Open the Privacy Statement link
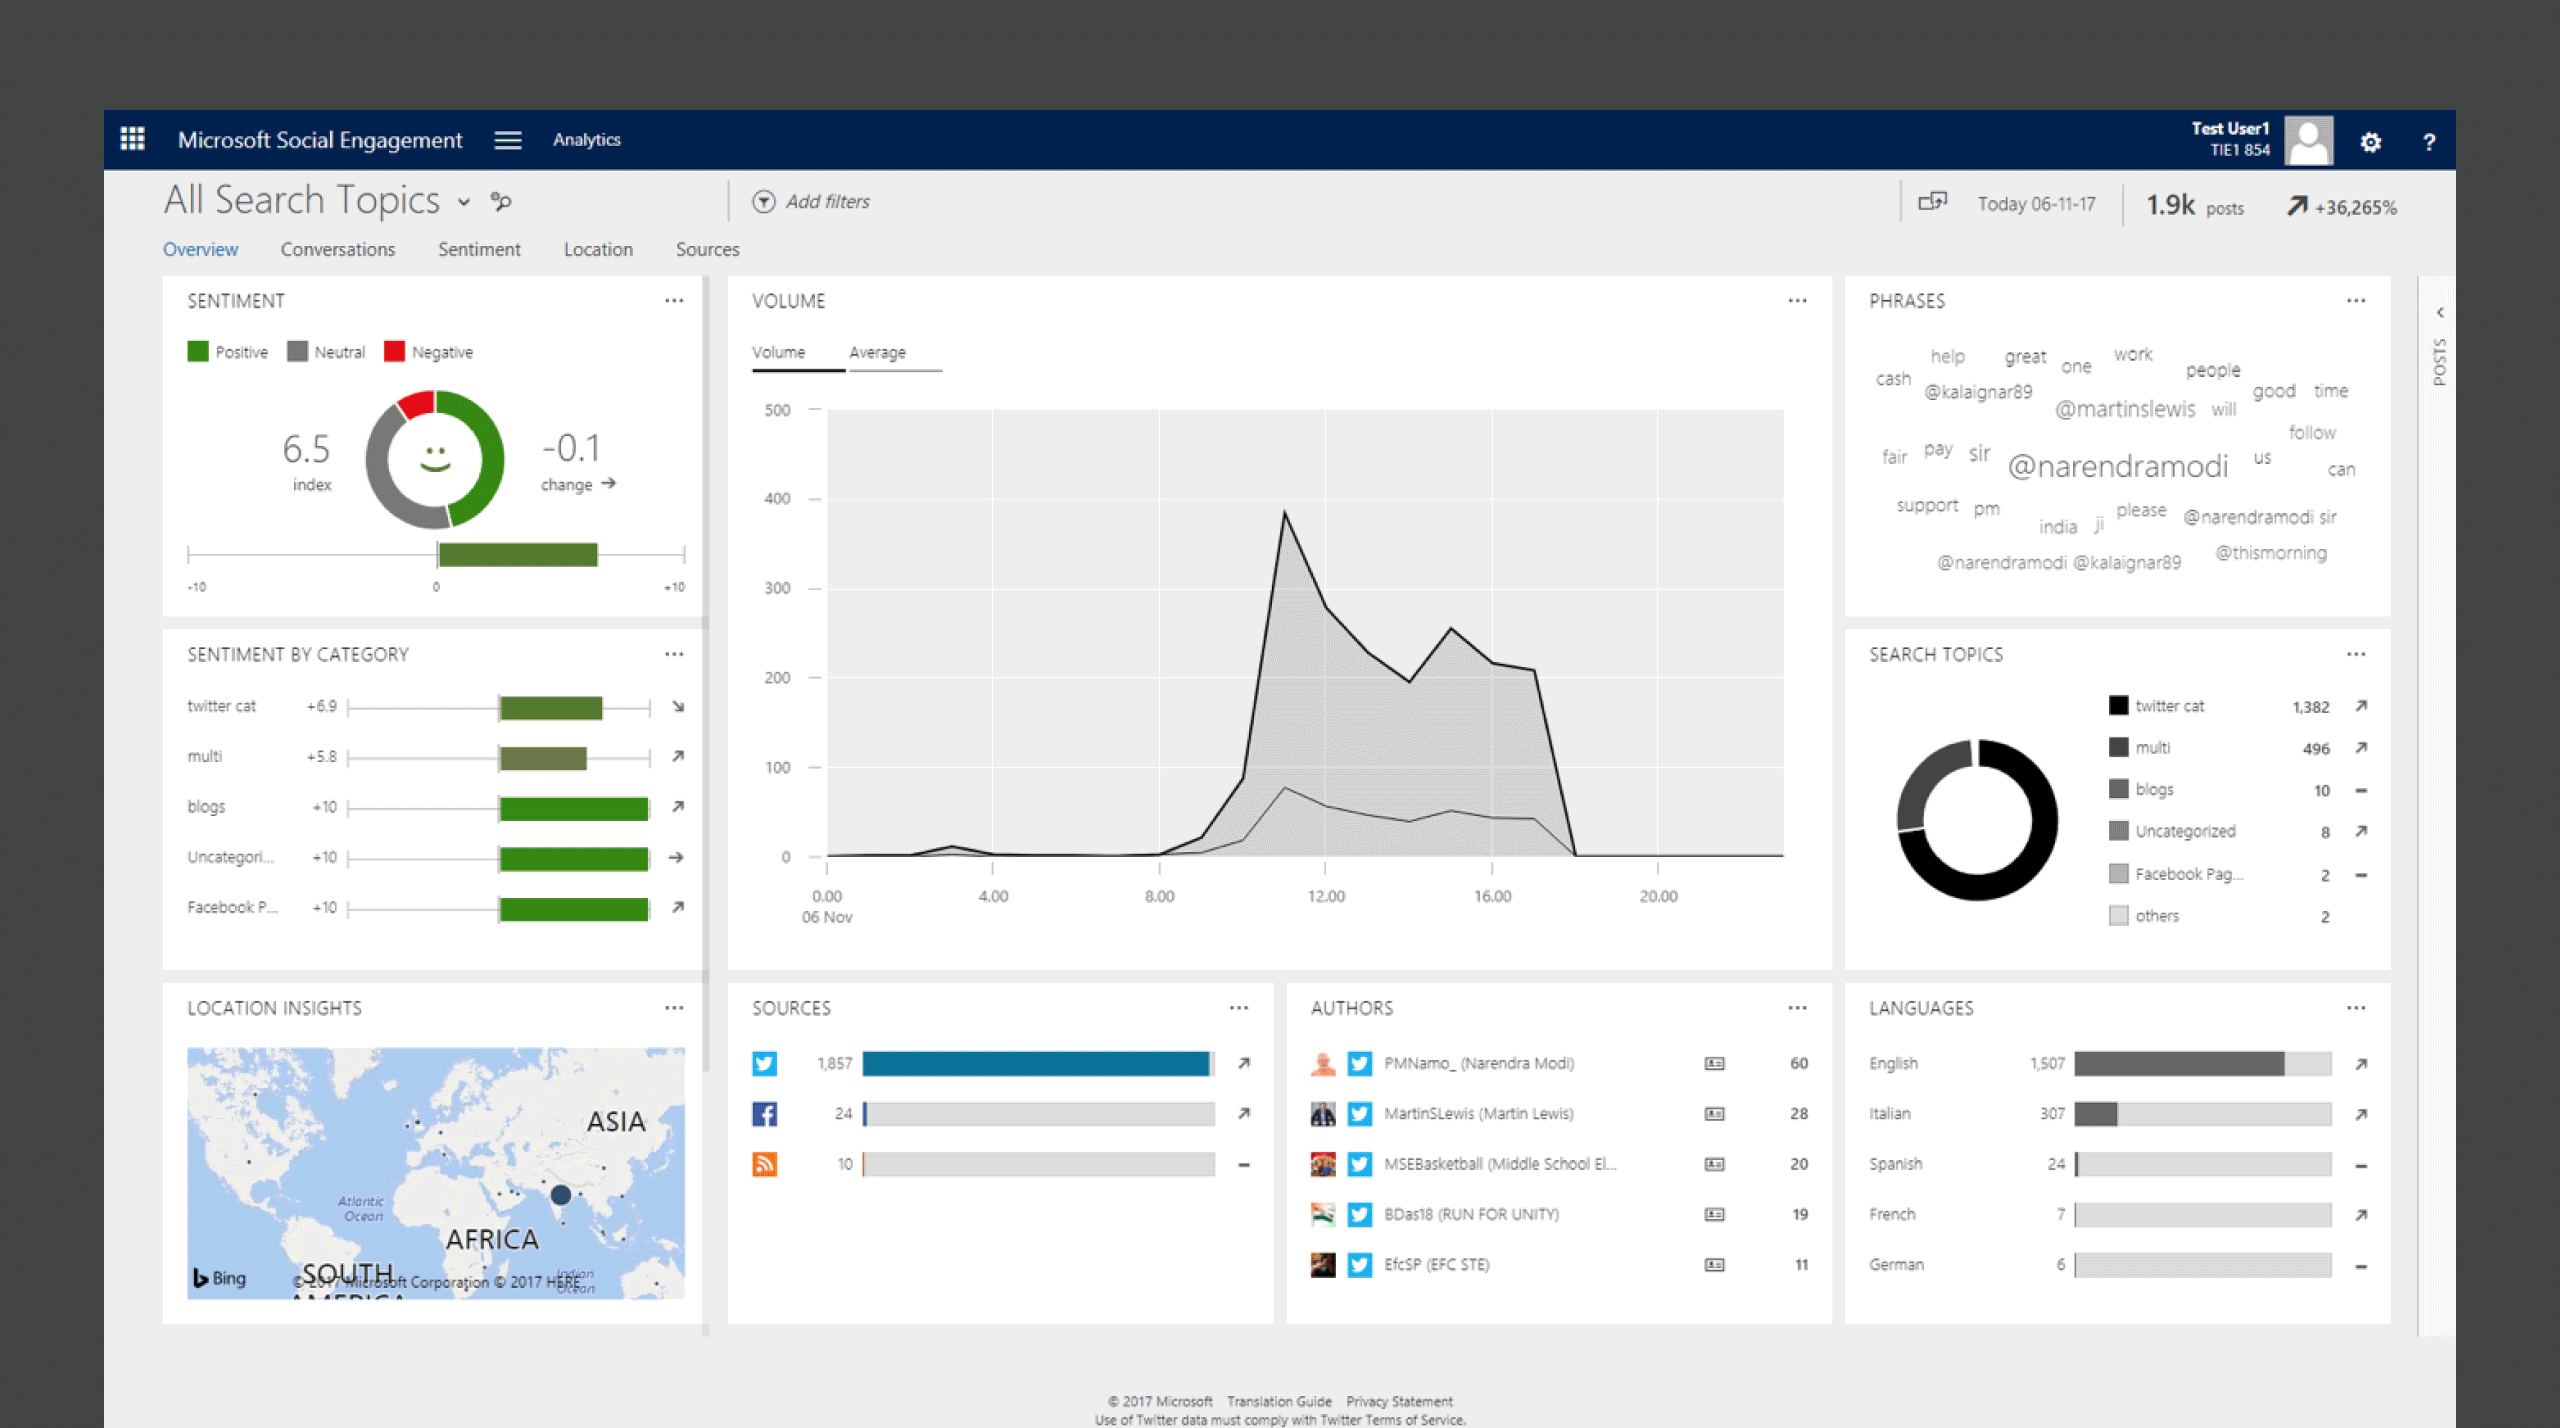Image resolution: width=2560 pixels, height=1428 pixels. click(x=1399, y=1401)
